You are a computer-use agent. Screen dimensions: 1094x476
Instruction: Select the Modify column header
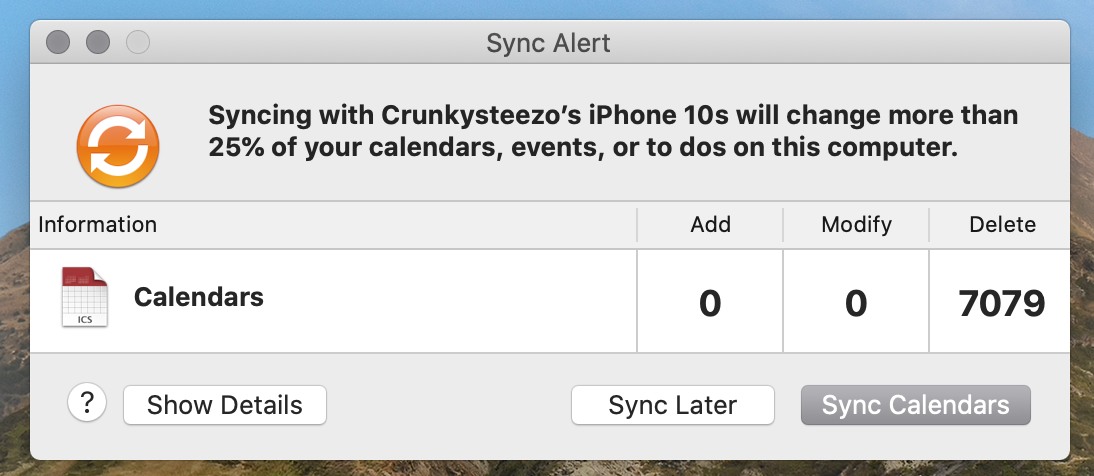tap(856, 225)
